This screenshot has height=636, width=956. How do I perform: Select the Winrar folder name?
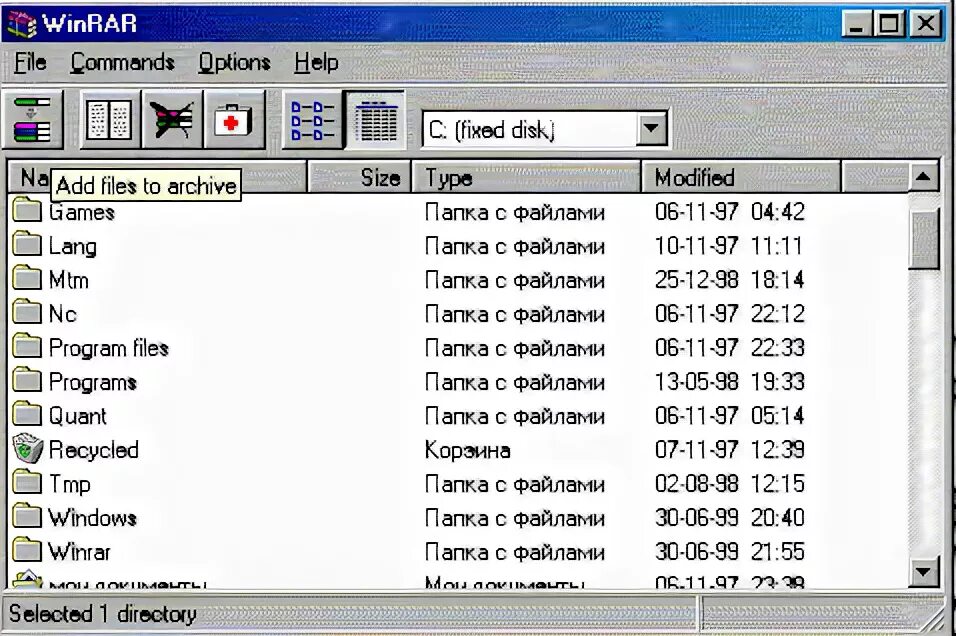click(x=80, y=552)
